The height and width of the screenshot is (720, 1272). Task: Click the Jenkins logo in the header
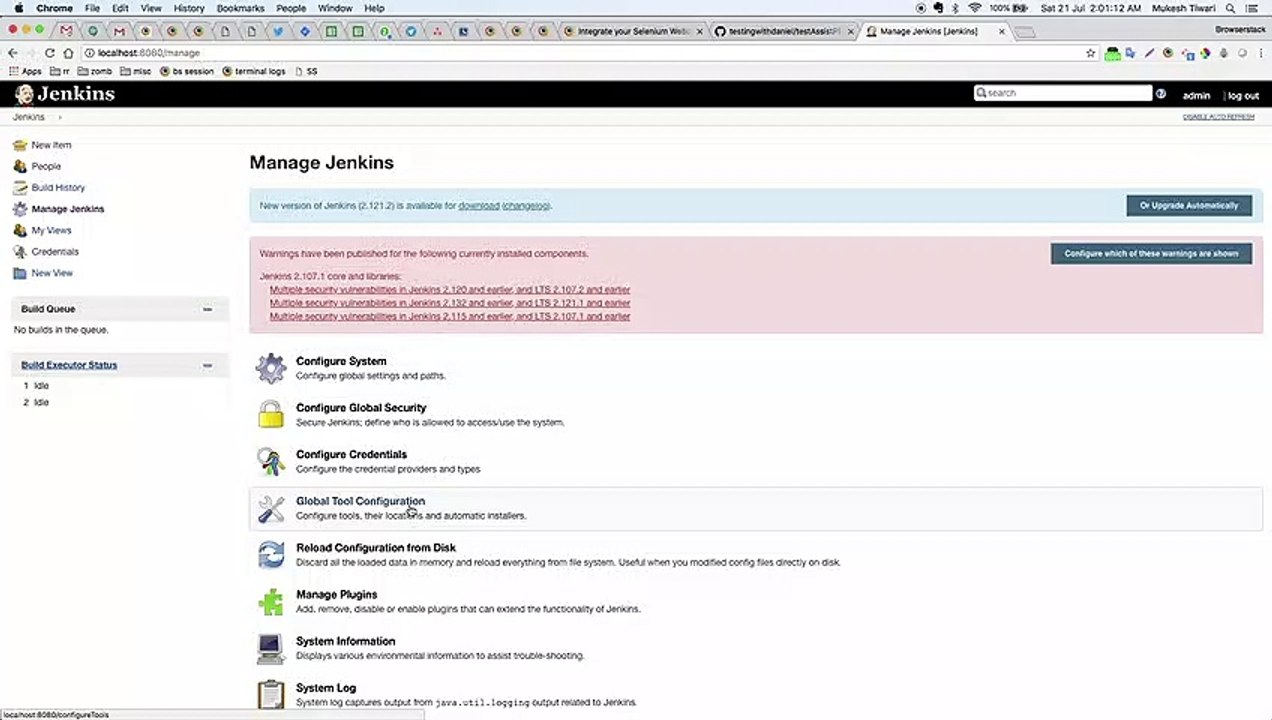pyautogui.click(x=65, y=94)
